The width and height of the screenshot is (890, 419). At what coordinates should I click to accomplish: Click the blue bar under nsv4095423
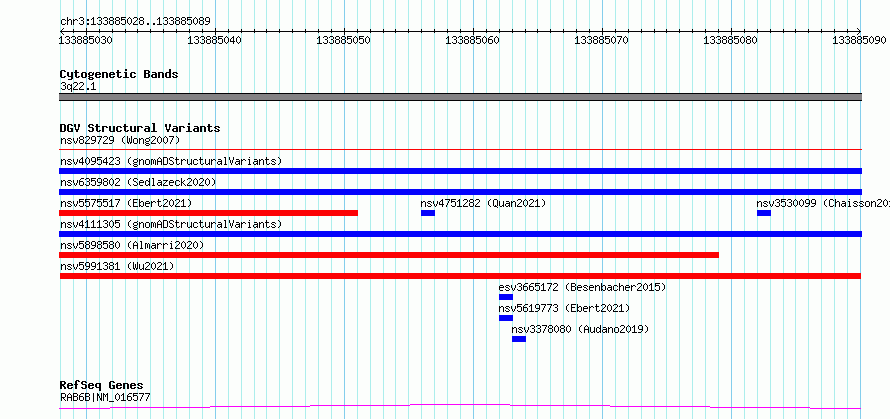460,171
